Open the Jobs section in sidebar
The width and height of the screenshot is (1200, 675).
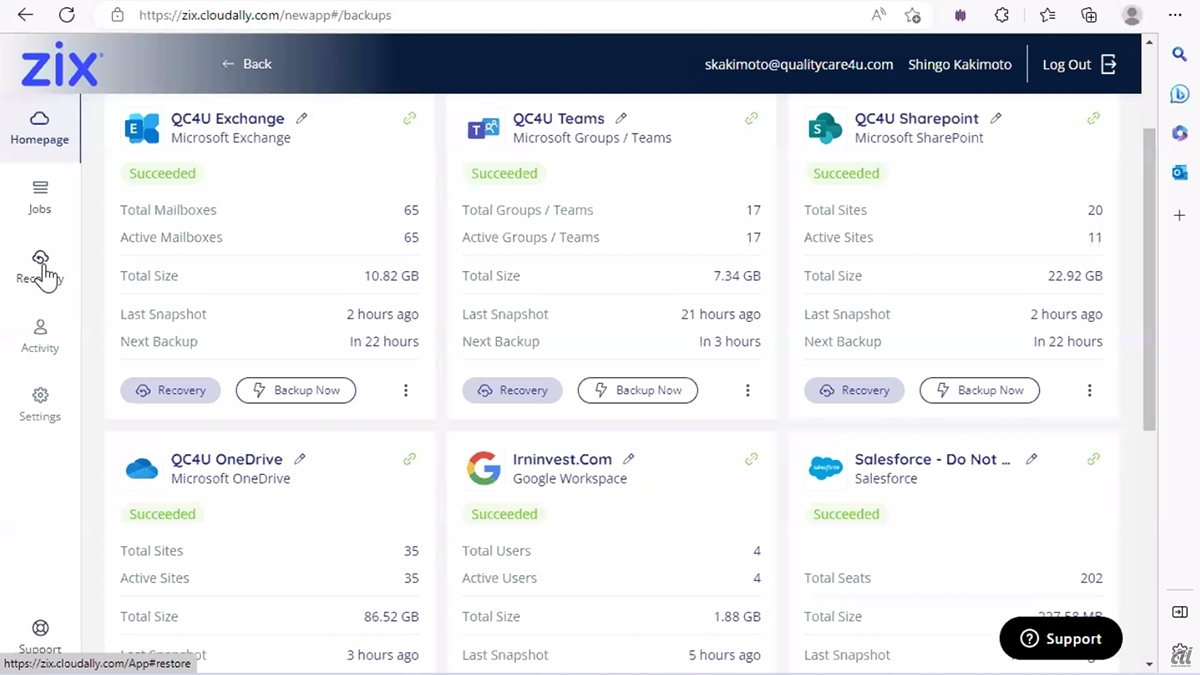40,197
